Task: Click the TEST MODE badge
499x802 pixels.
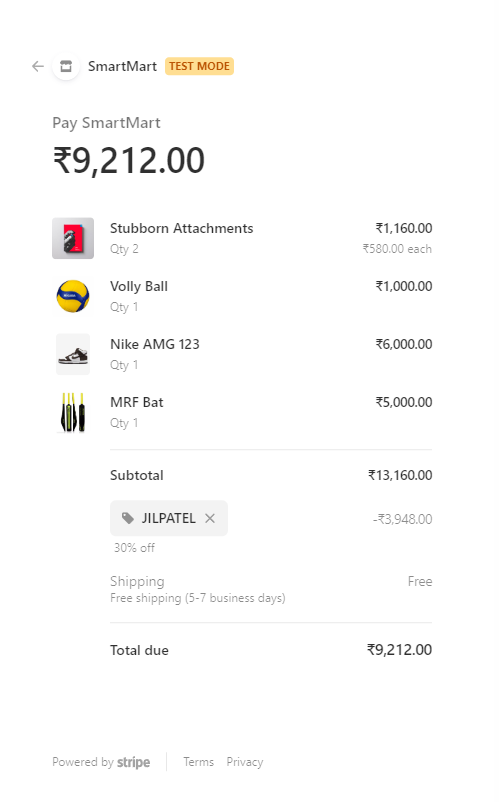Action: (x=199, y=66)
